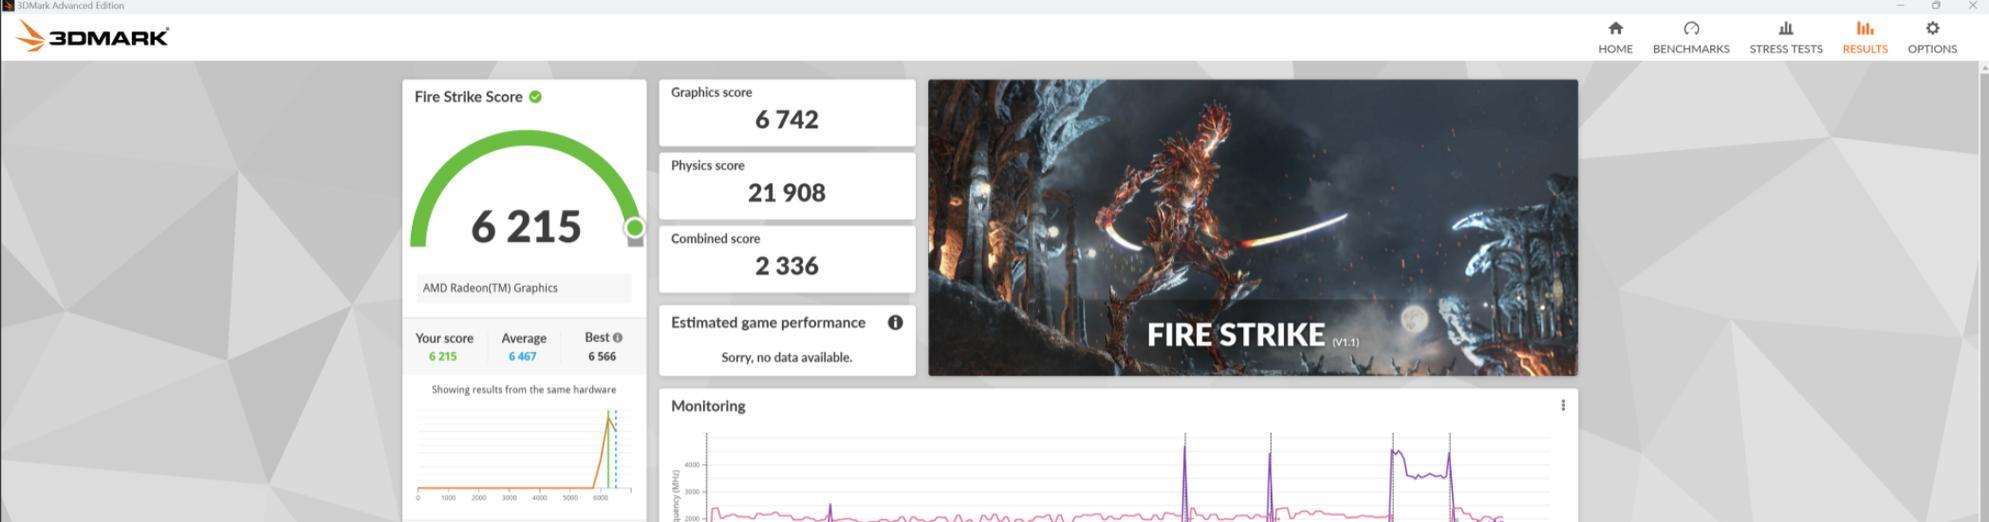Click the info icon next to Best
Viewport: 1989px width, 522px height.
pyautogui.click(x=617, y=338)
